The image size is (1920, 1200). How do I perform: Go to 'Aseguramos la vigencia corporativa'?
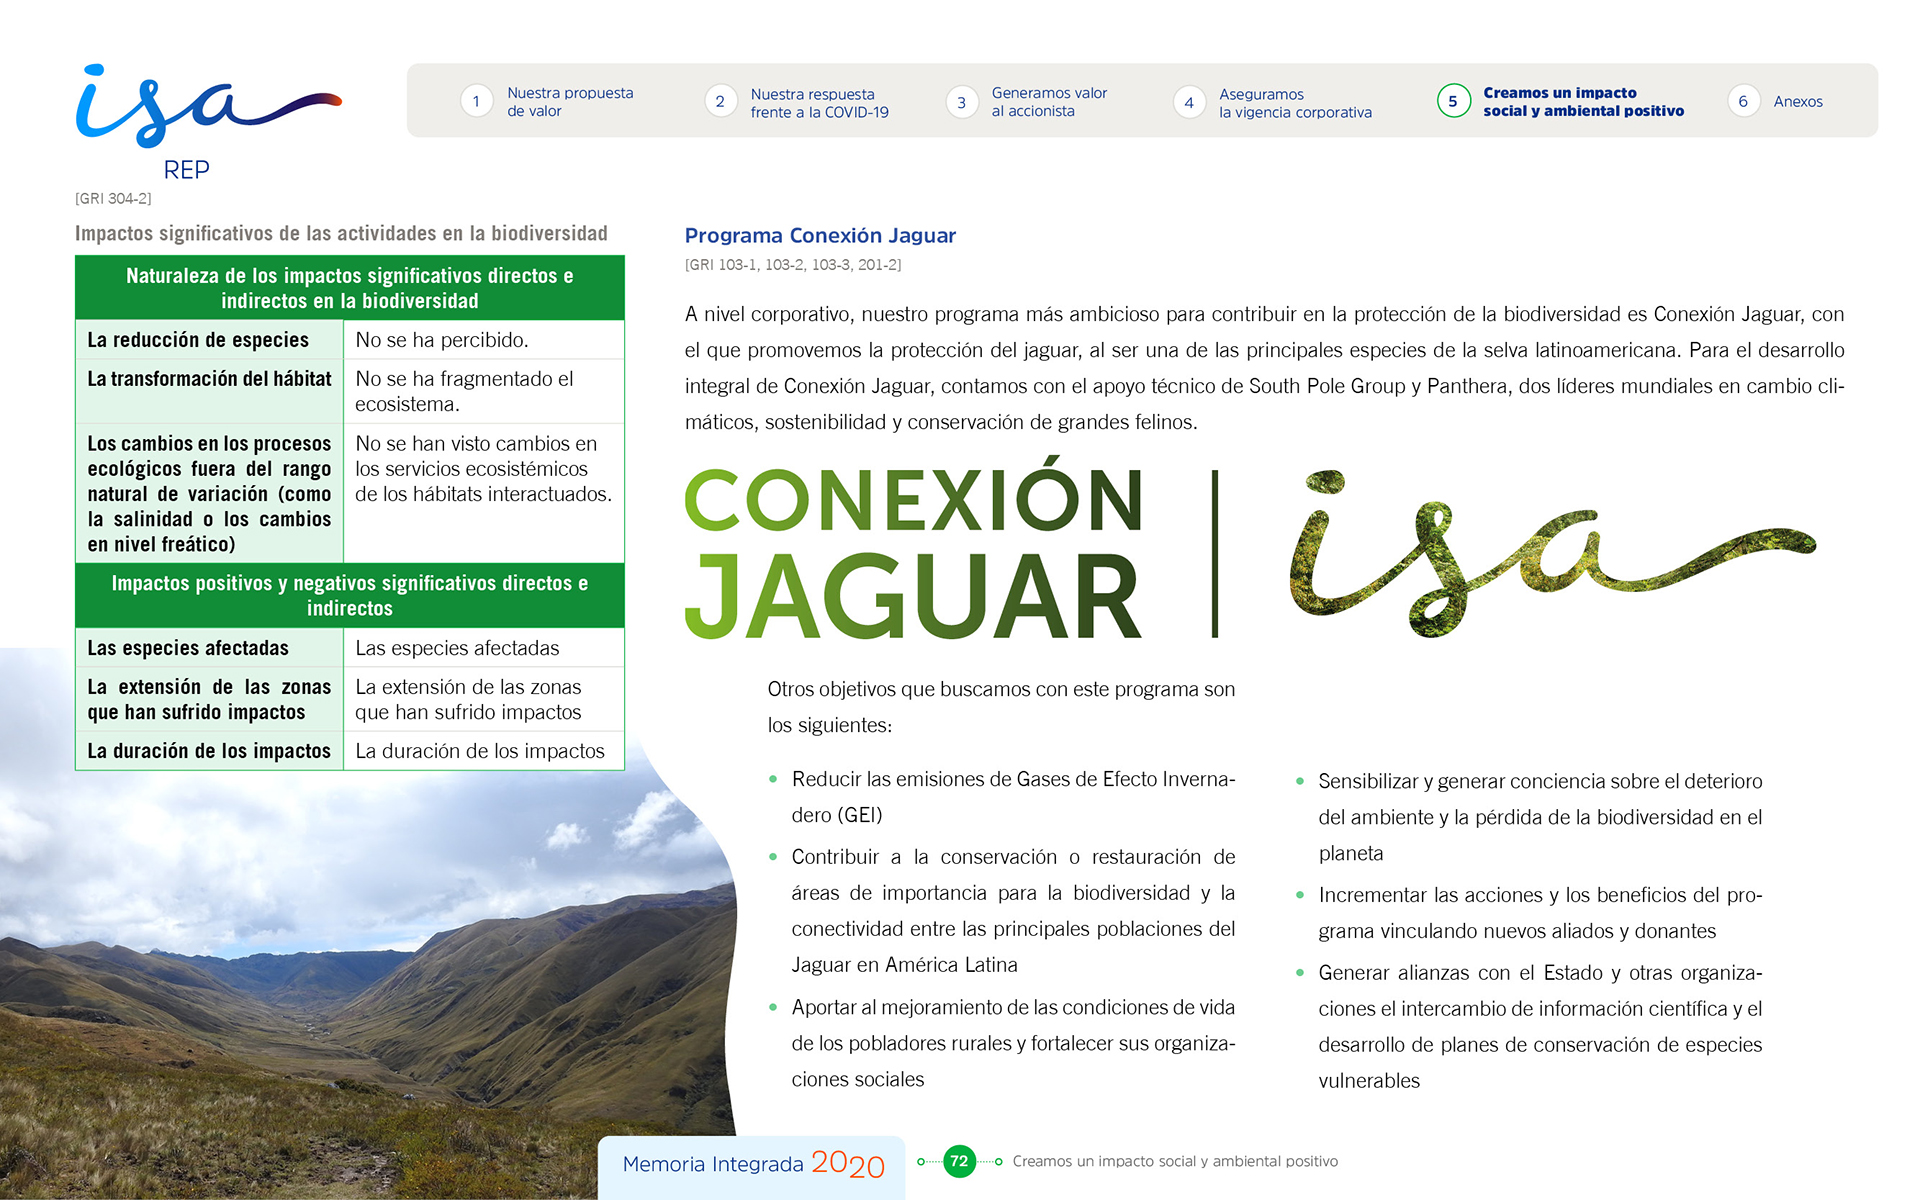[1295, 103]
